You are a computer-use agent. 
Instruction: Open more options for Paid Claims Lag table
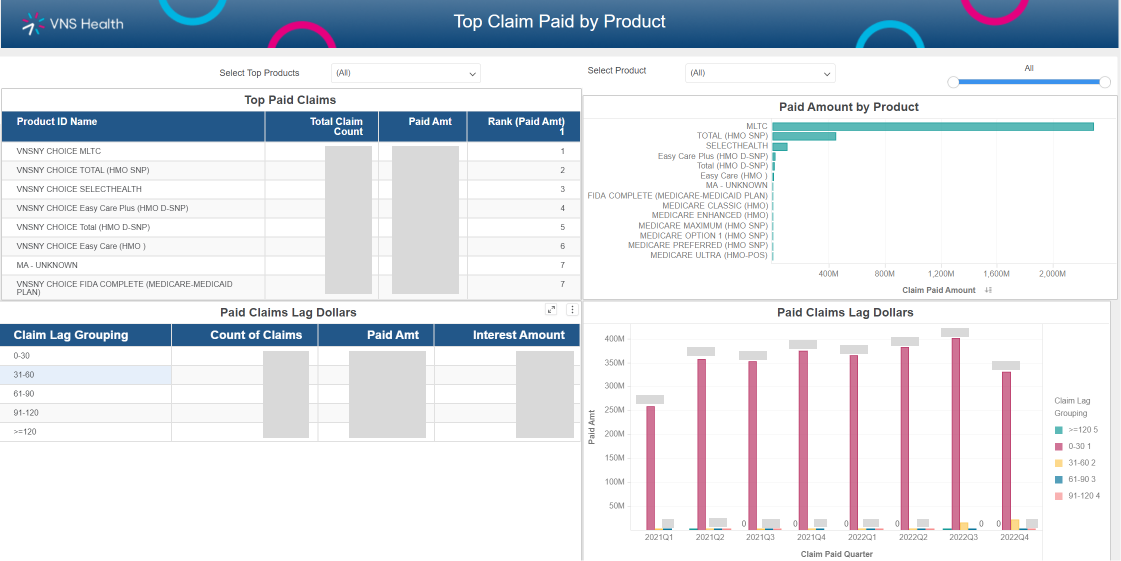click(x=572, y=309)
